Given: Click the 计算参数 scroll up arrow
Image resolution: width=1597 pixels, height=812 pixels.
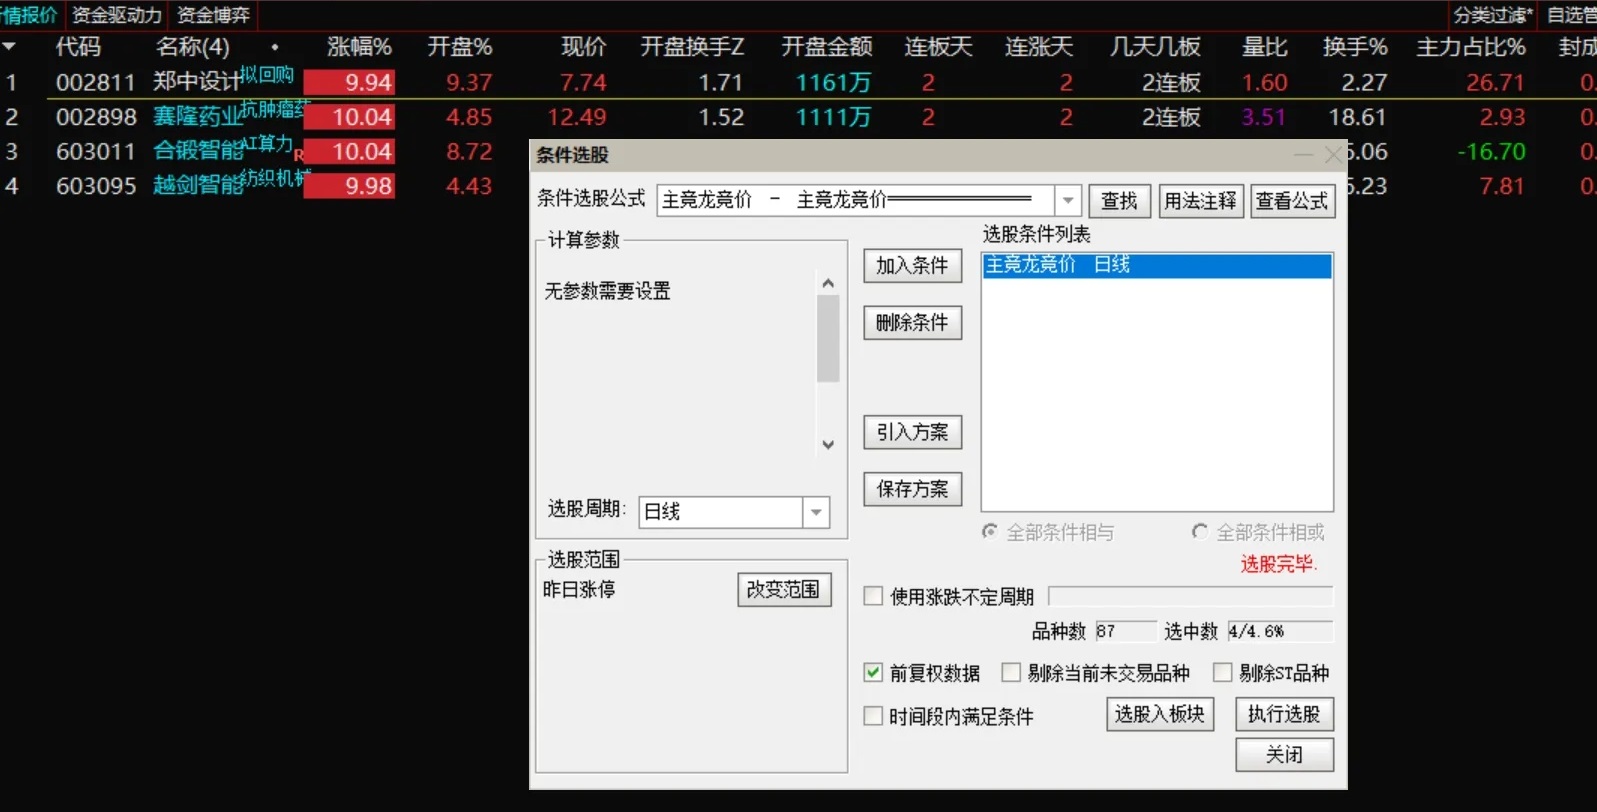Looking at the screenshot, I should click(828, 284).
